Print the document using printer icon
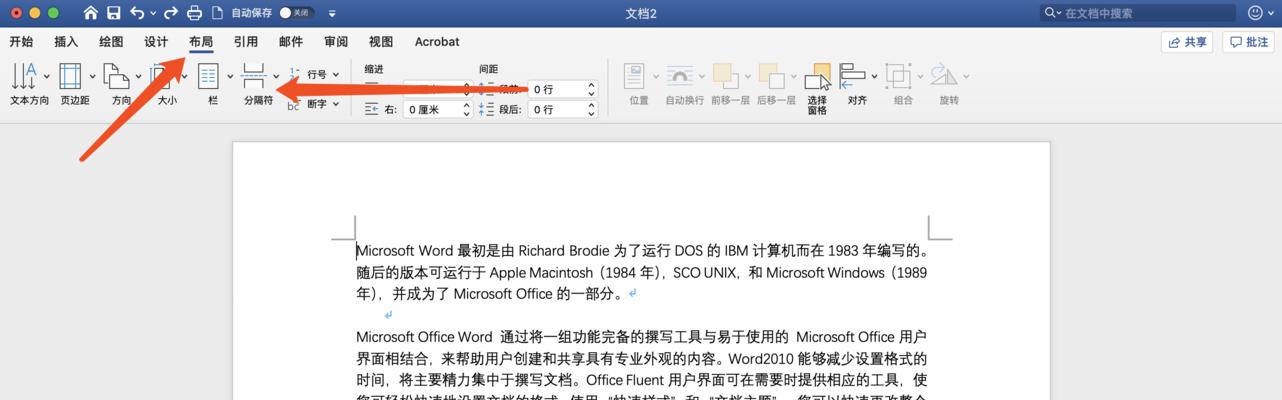 point(194,13)
